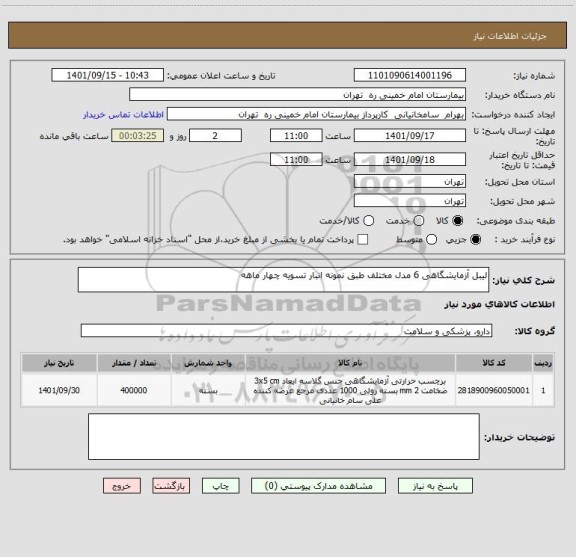The image size is (576, 557).
Task: Click the تاریخ نیاز column header
Action: 59,363
